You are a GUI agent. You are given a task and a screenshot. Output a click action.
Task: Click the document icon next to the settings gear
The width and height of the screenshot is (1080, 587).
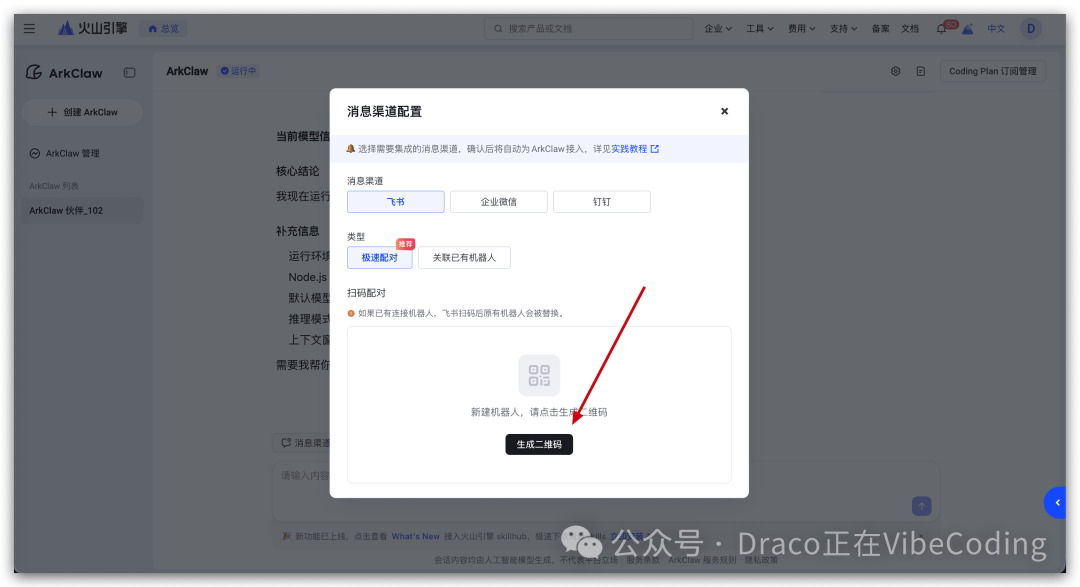point(919,71)
